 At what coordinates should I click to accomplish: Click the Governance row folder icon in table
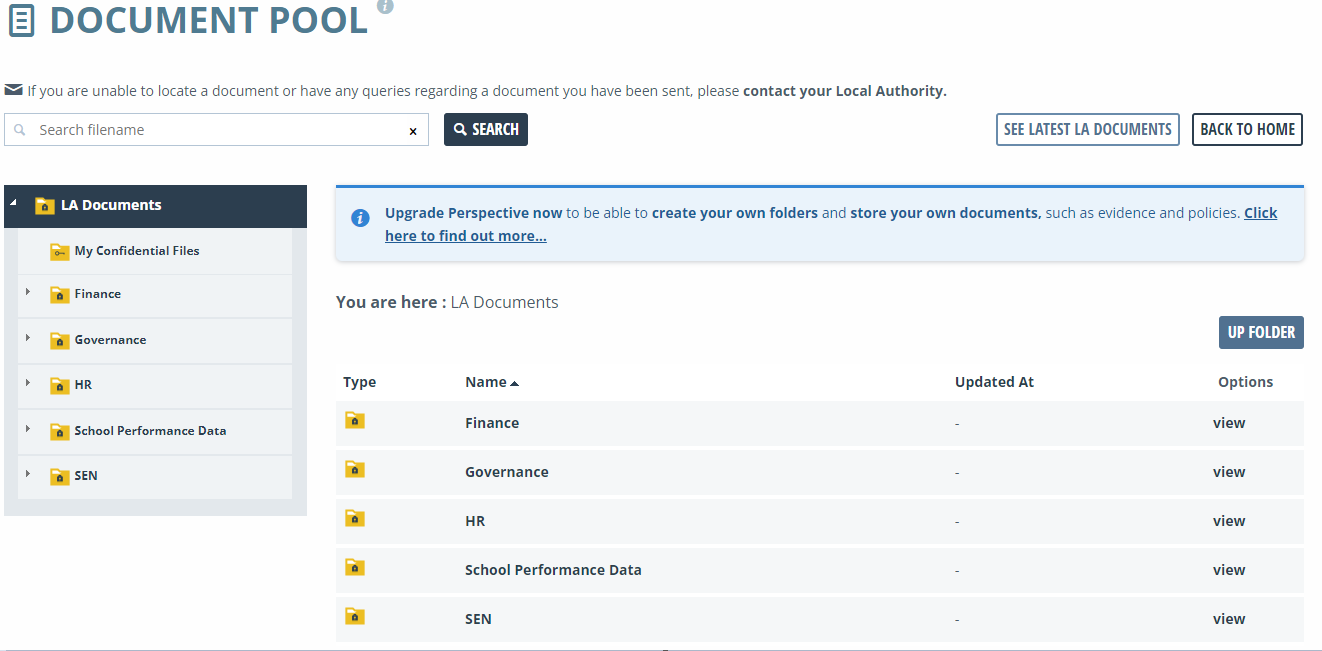click(355, 469)
